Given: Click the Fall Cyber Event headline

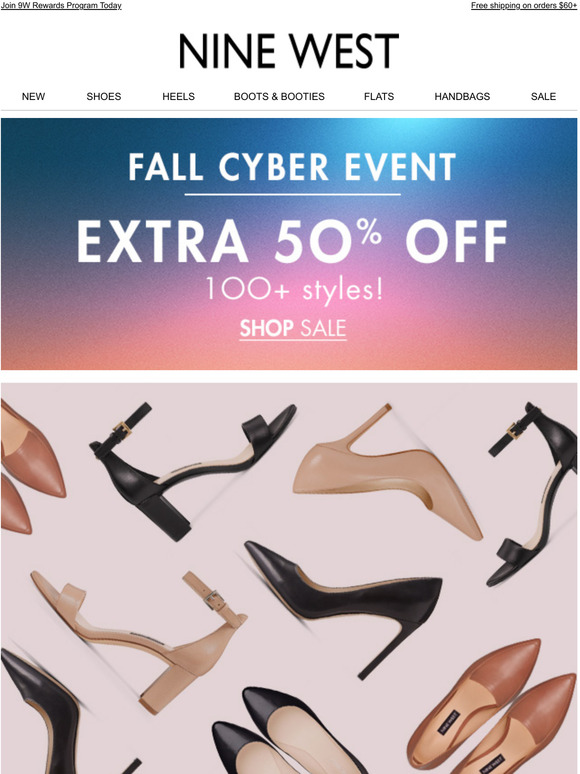Looking at the screenshot, I should click(x=292, y=167).
